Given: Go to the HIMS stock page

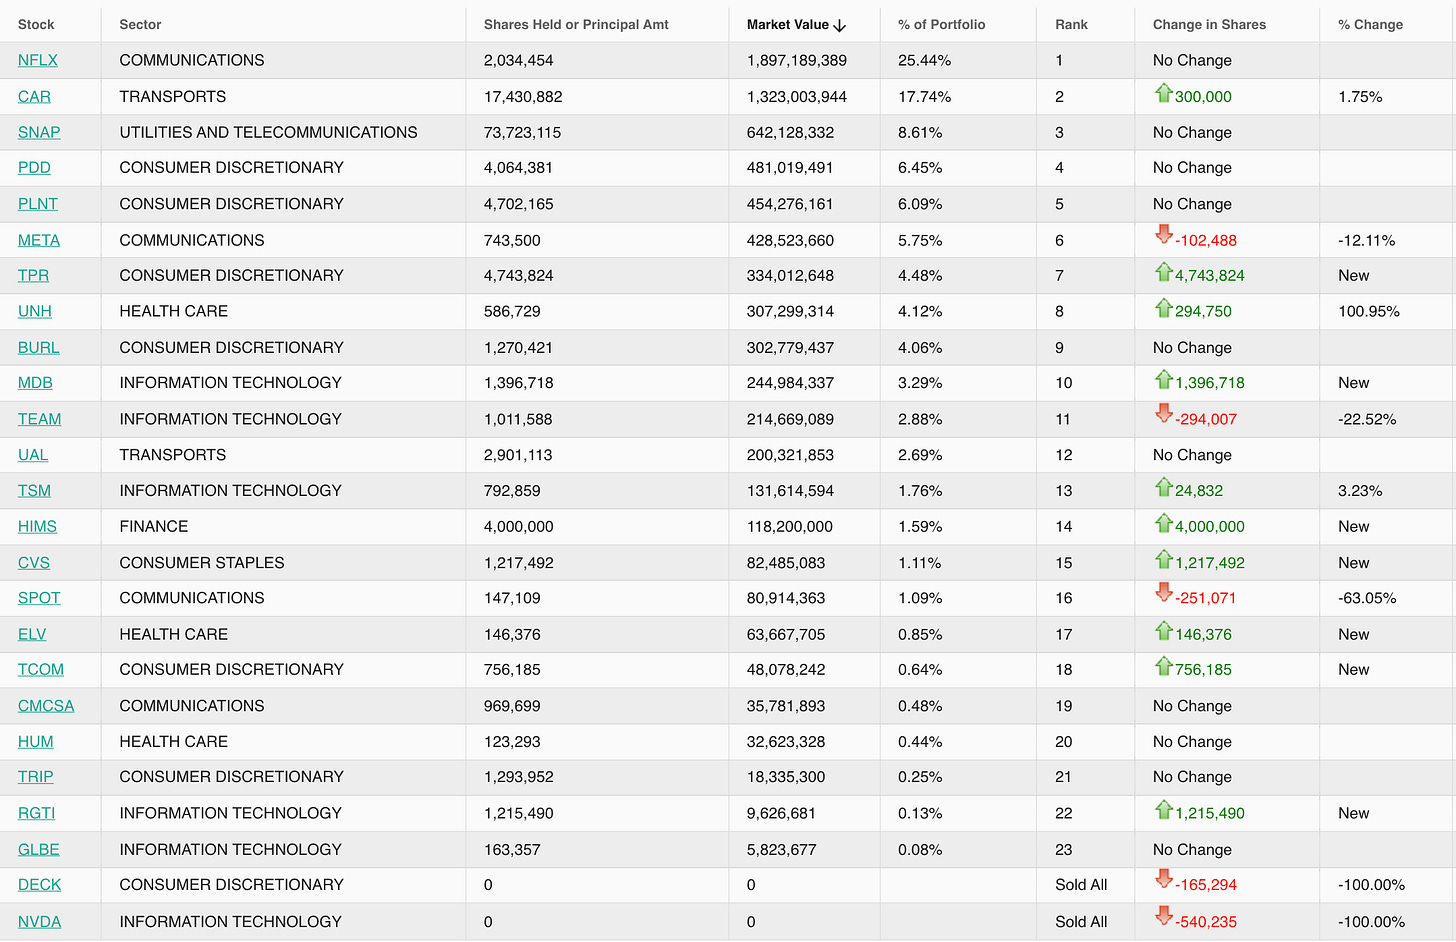Looking at the screenshot, I should 37,526.
